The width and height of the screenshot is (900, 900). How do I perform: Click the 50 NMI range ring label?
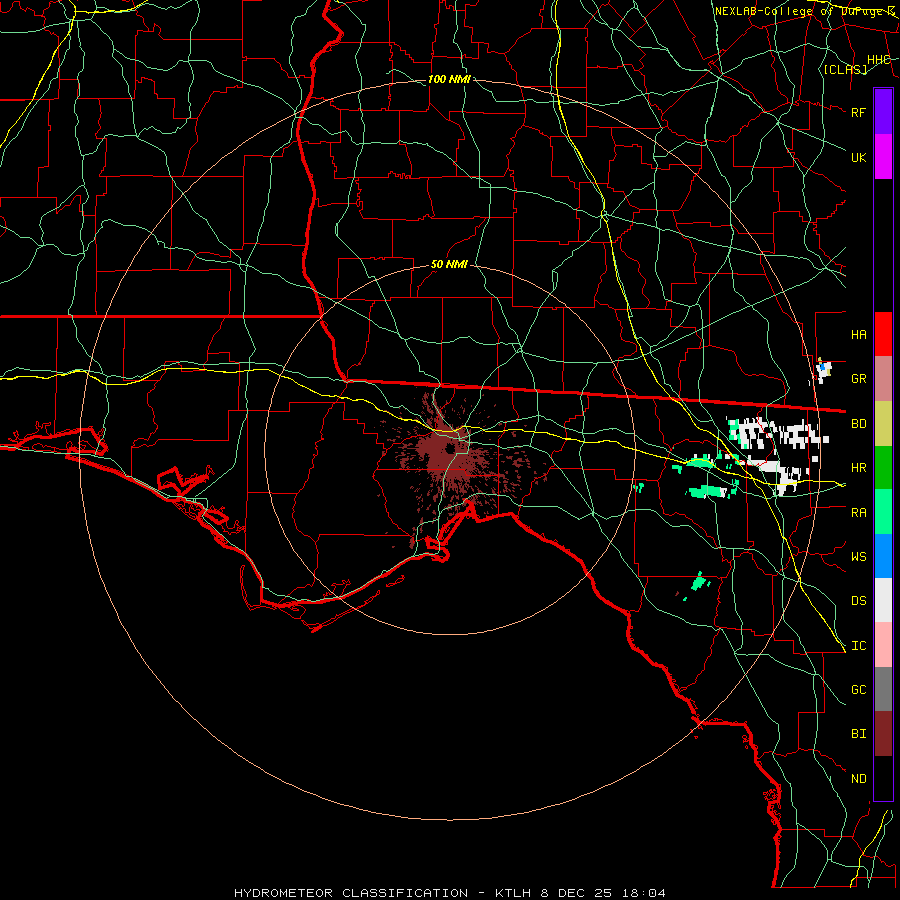(x=449, y=264)
